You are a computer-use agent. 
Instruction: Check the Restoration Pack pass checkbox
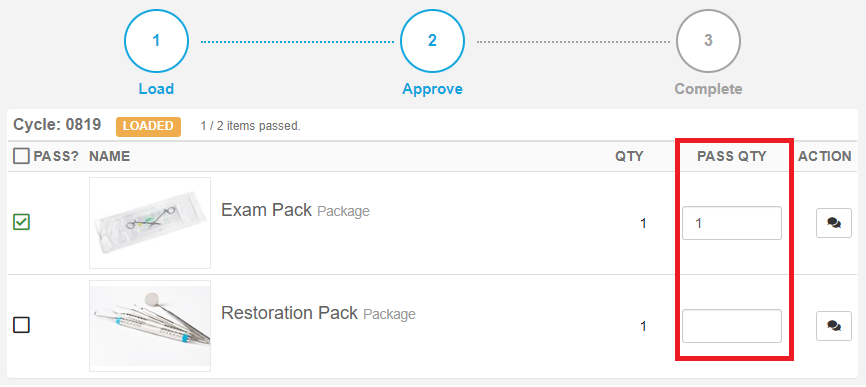[x=22, y=325]
